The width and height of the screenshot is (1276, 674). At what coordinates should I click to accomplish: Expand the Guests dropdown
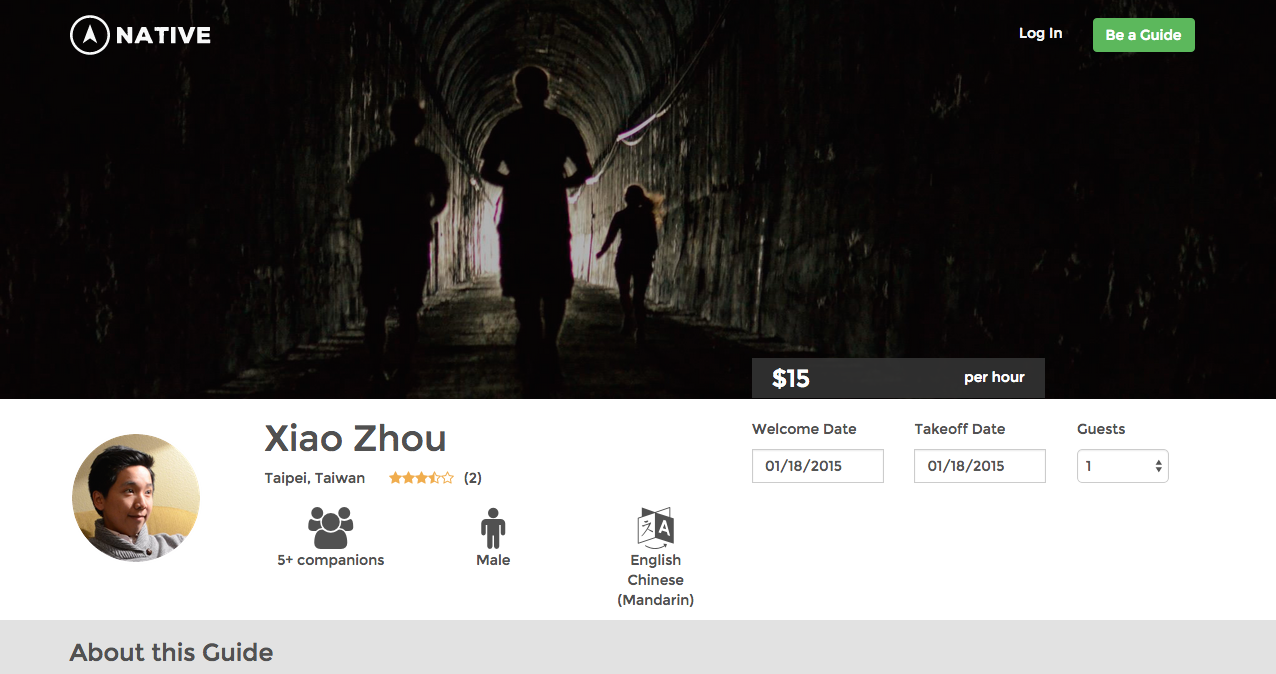(x=1122, y=466)
